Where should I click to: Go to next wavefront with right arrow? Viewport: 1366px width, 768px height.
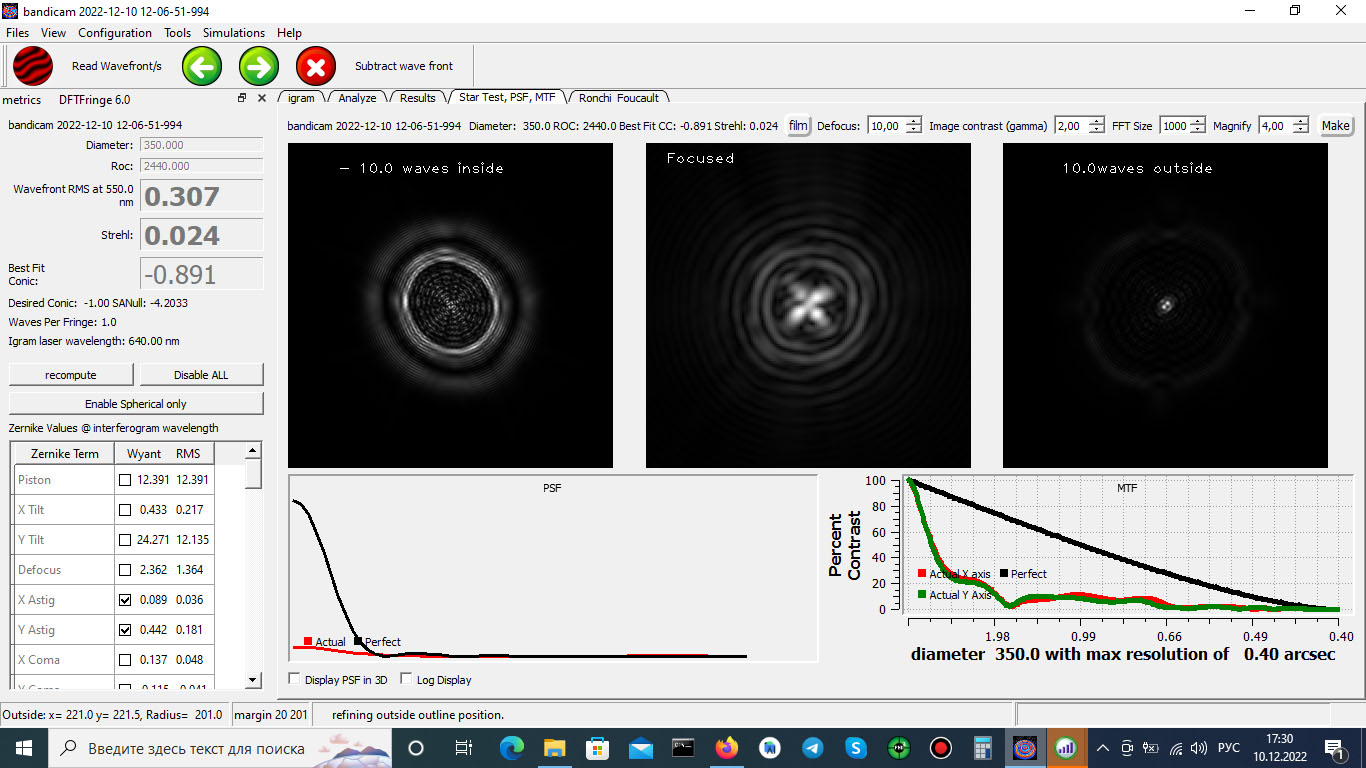[259, 66]
